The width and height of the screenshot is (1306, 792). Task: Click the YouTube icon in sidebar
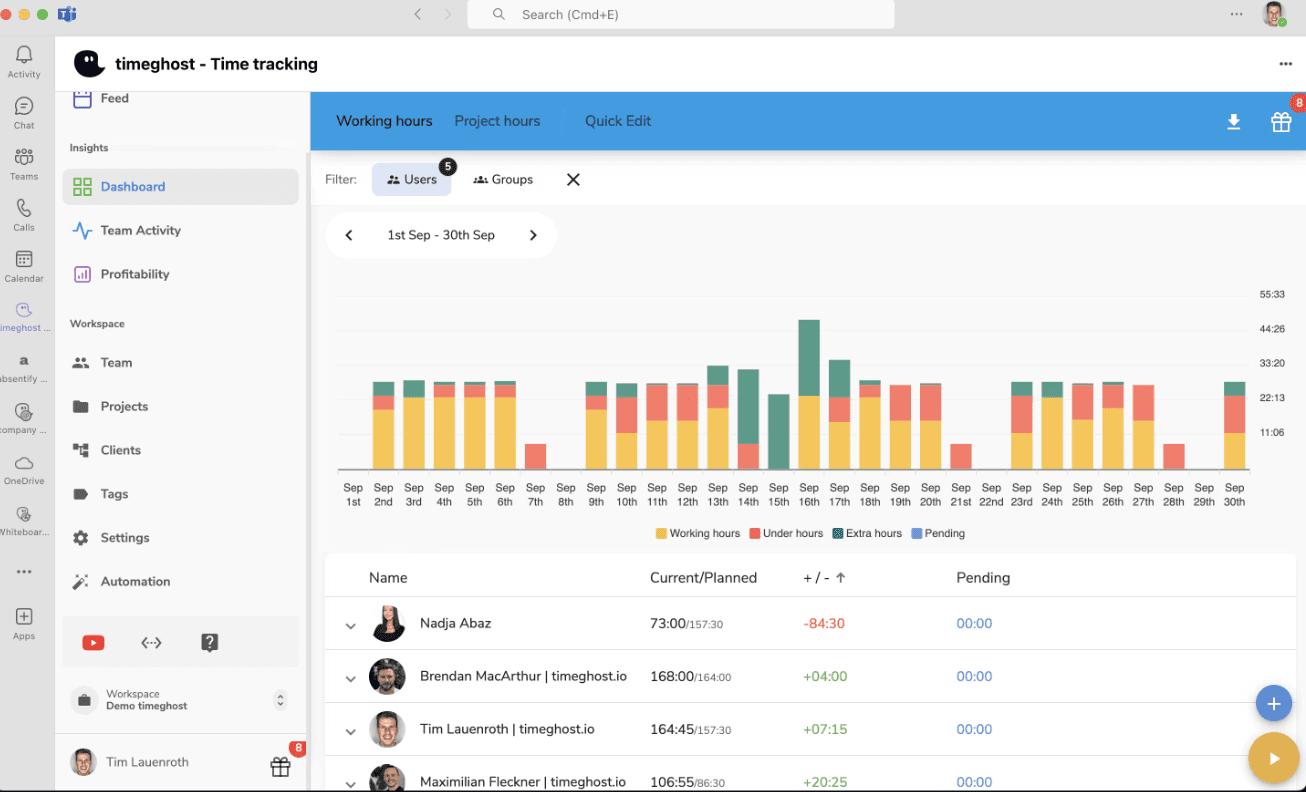point(93,643)
